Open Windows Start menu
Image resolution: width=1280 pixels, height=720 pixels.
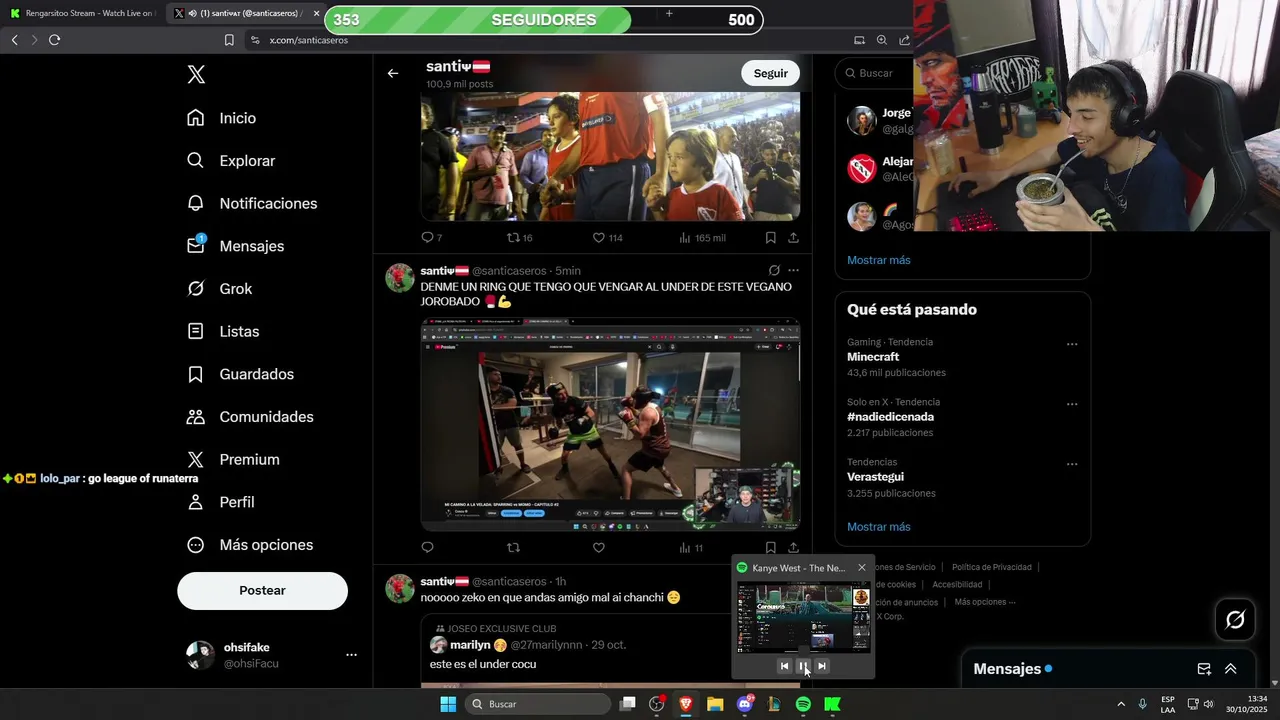tap(448, 704)
